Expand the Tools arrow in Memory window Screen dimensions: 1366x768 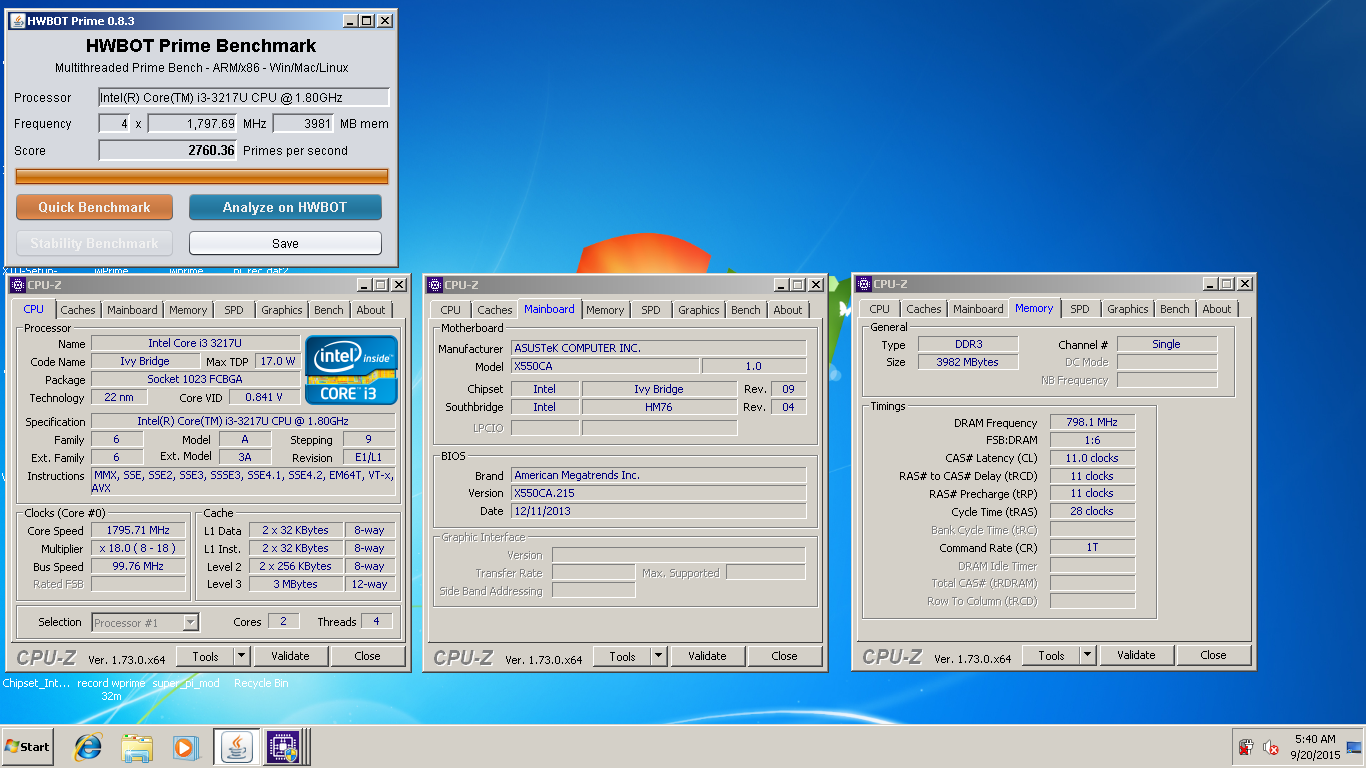coord(1087,655)
